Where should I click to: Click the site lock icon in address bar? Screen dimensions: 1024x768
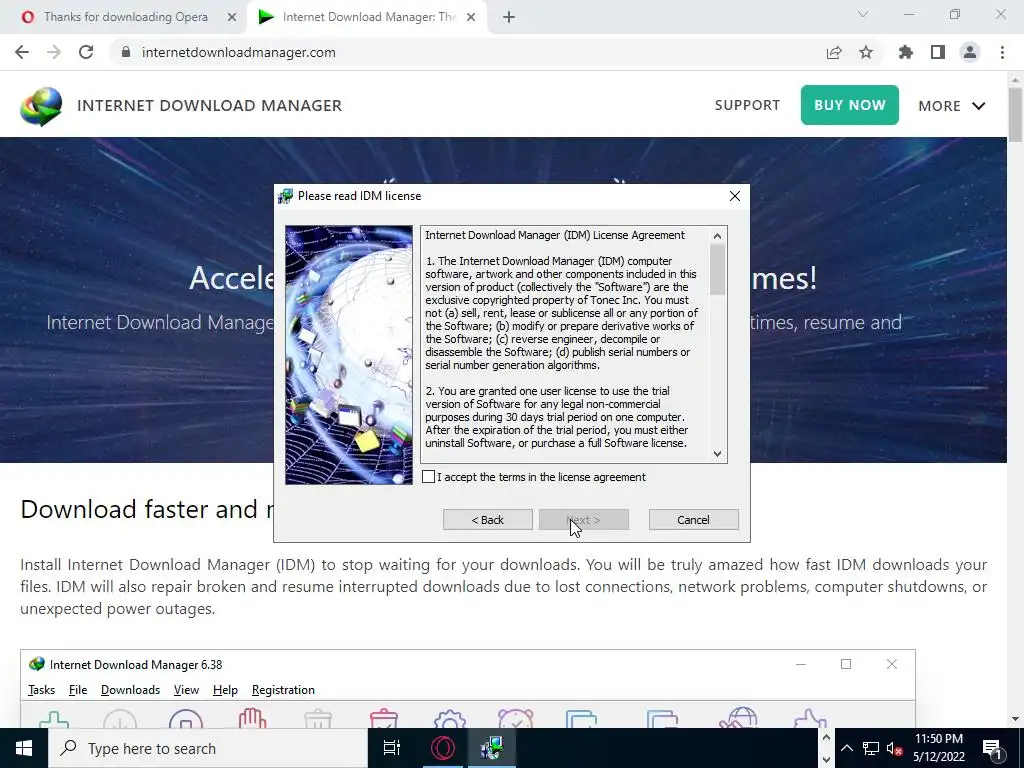(126, 52)
